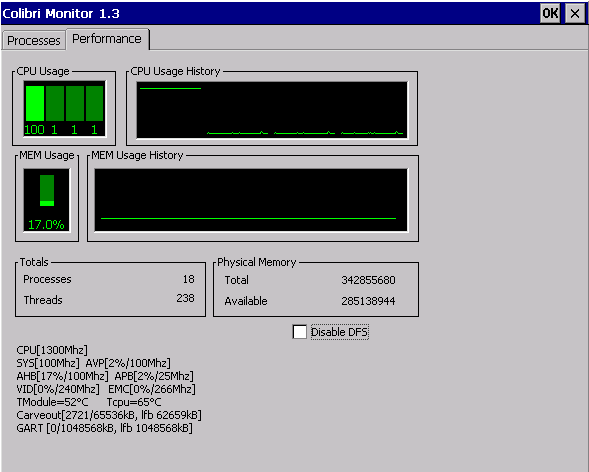589x472 pixels.
Task: Click the second CPU core usage bar
Action: click(x=55, y=103)
